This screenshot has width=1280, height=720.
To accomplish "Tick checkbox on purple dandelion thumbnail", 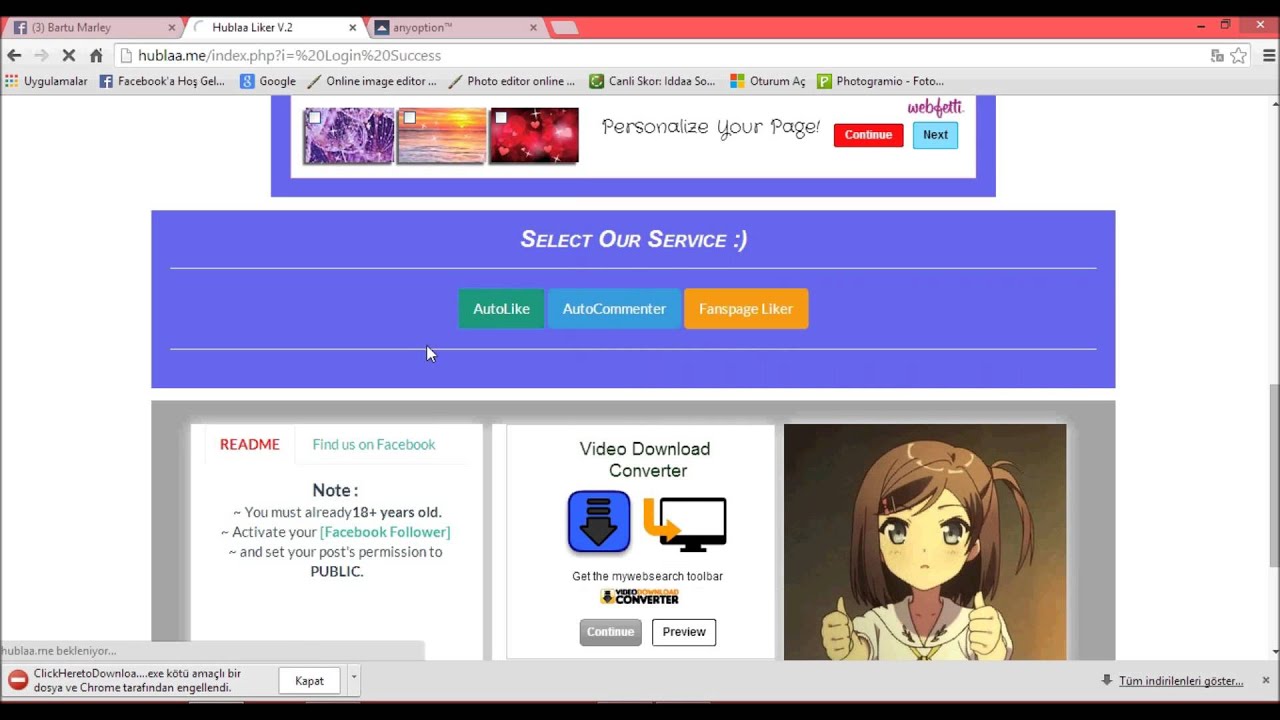I will [x=314, y=118].
